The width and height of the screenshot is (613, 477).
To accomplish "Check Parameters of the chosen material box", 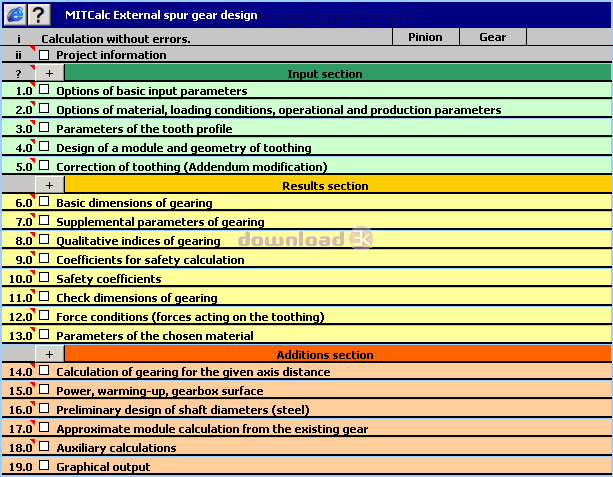I will point(44,334).
